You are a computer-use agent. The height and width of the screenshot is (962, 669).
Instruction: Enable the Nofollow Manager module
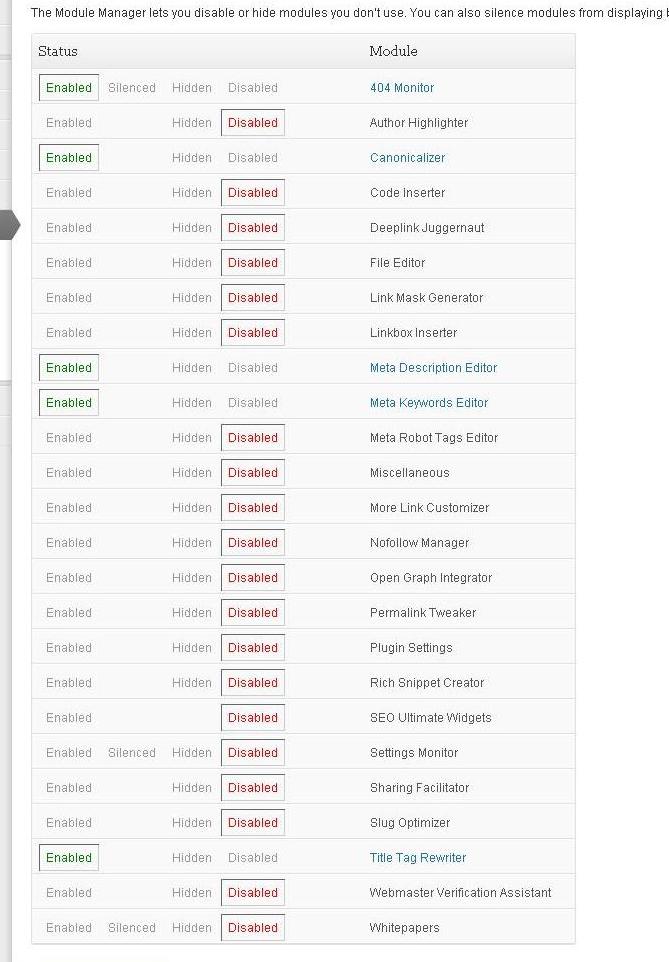tap(69, 543)
